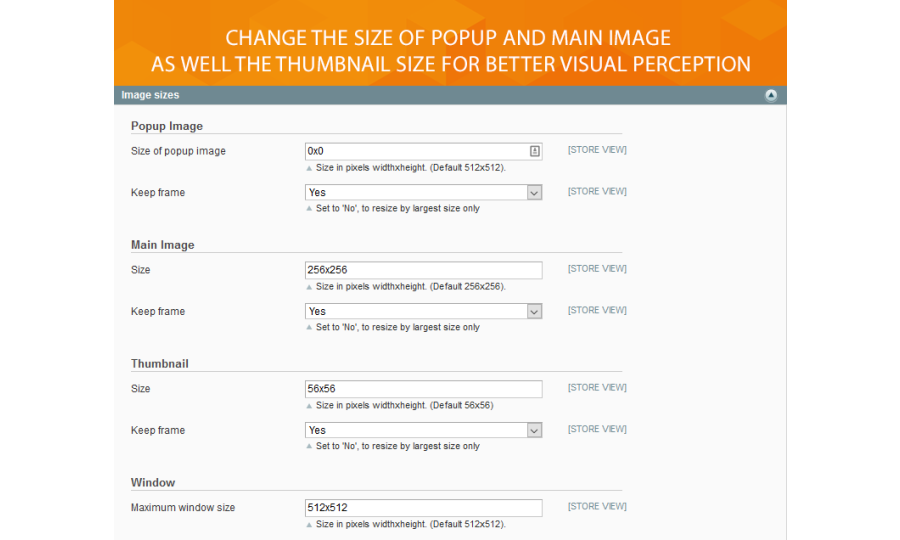Focus the Main Image Size field showing 256x256
The width and height of the screenshot is (900, 540).
(x=423, y=270)
